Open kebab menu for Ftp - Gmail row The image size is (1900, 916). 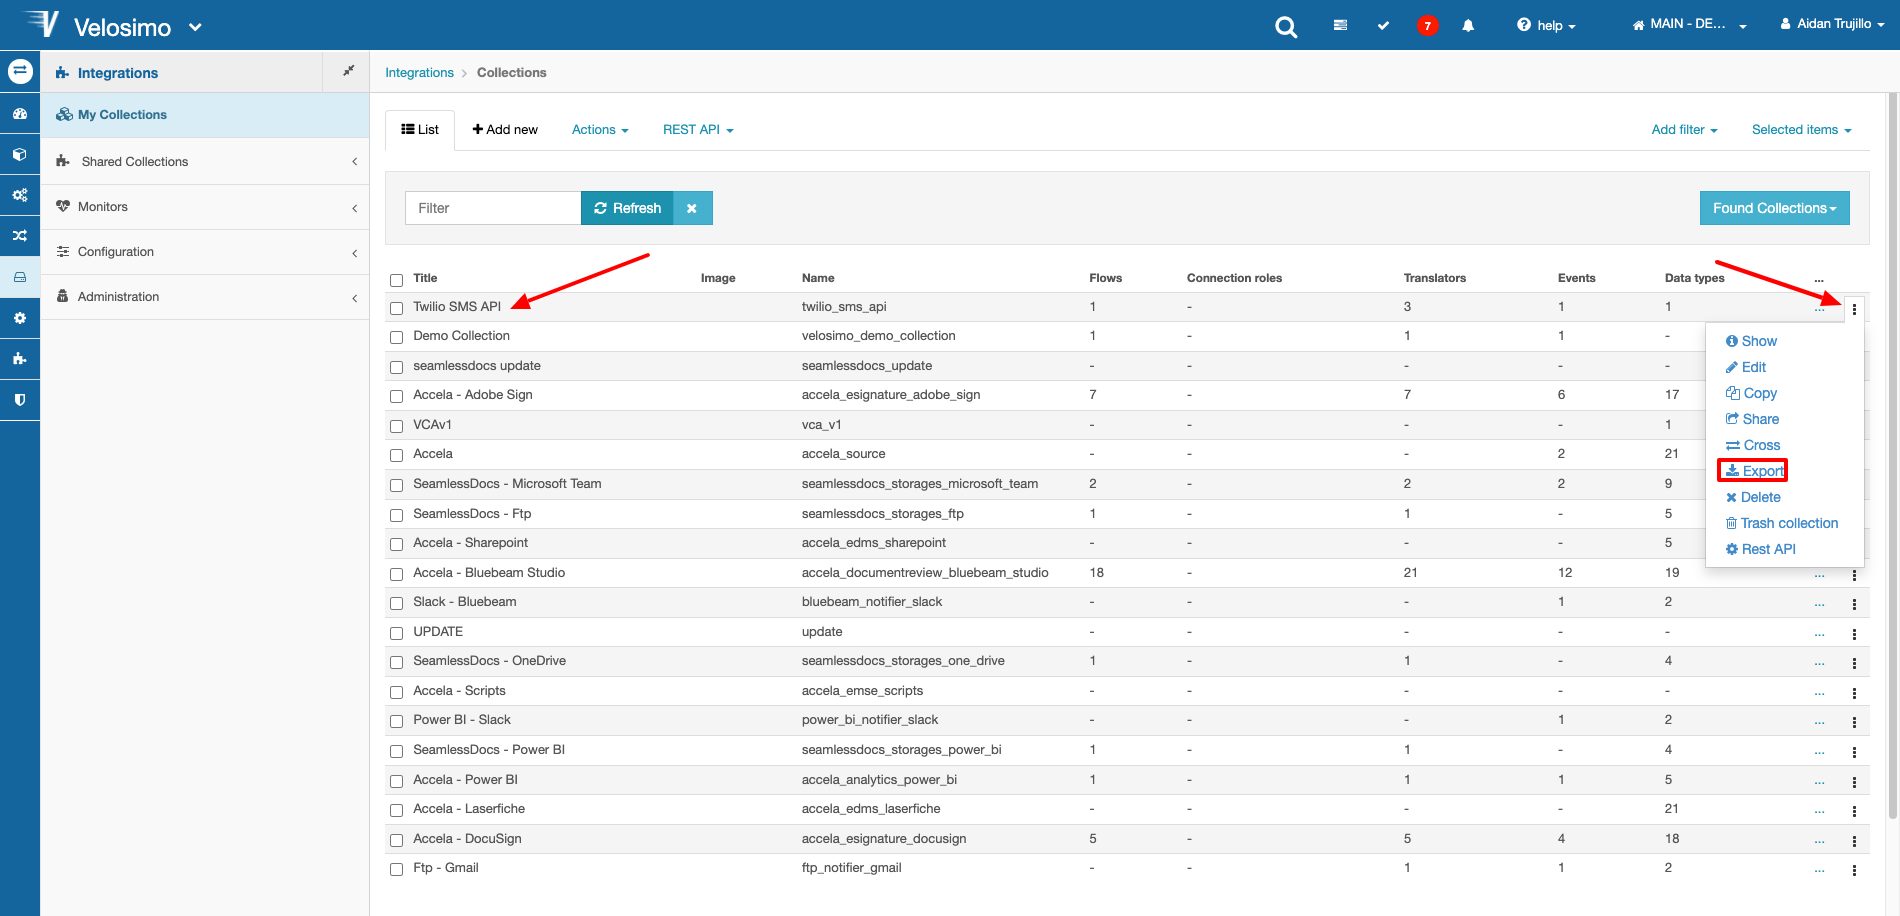[x=1854, y=870]
